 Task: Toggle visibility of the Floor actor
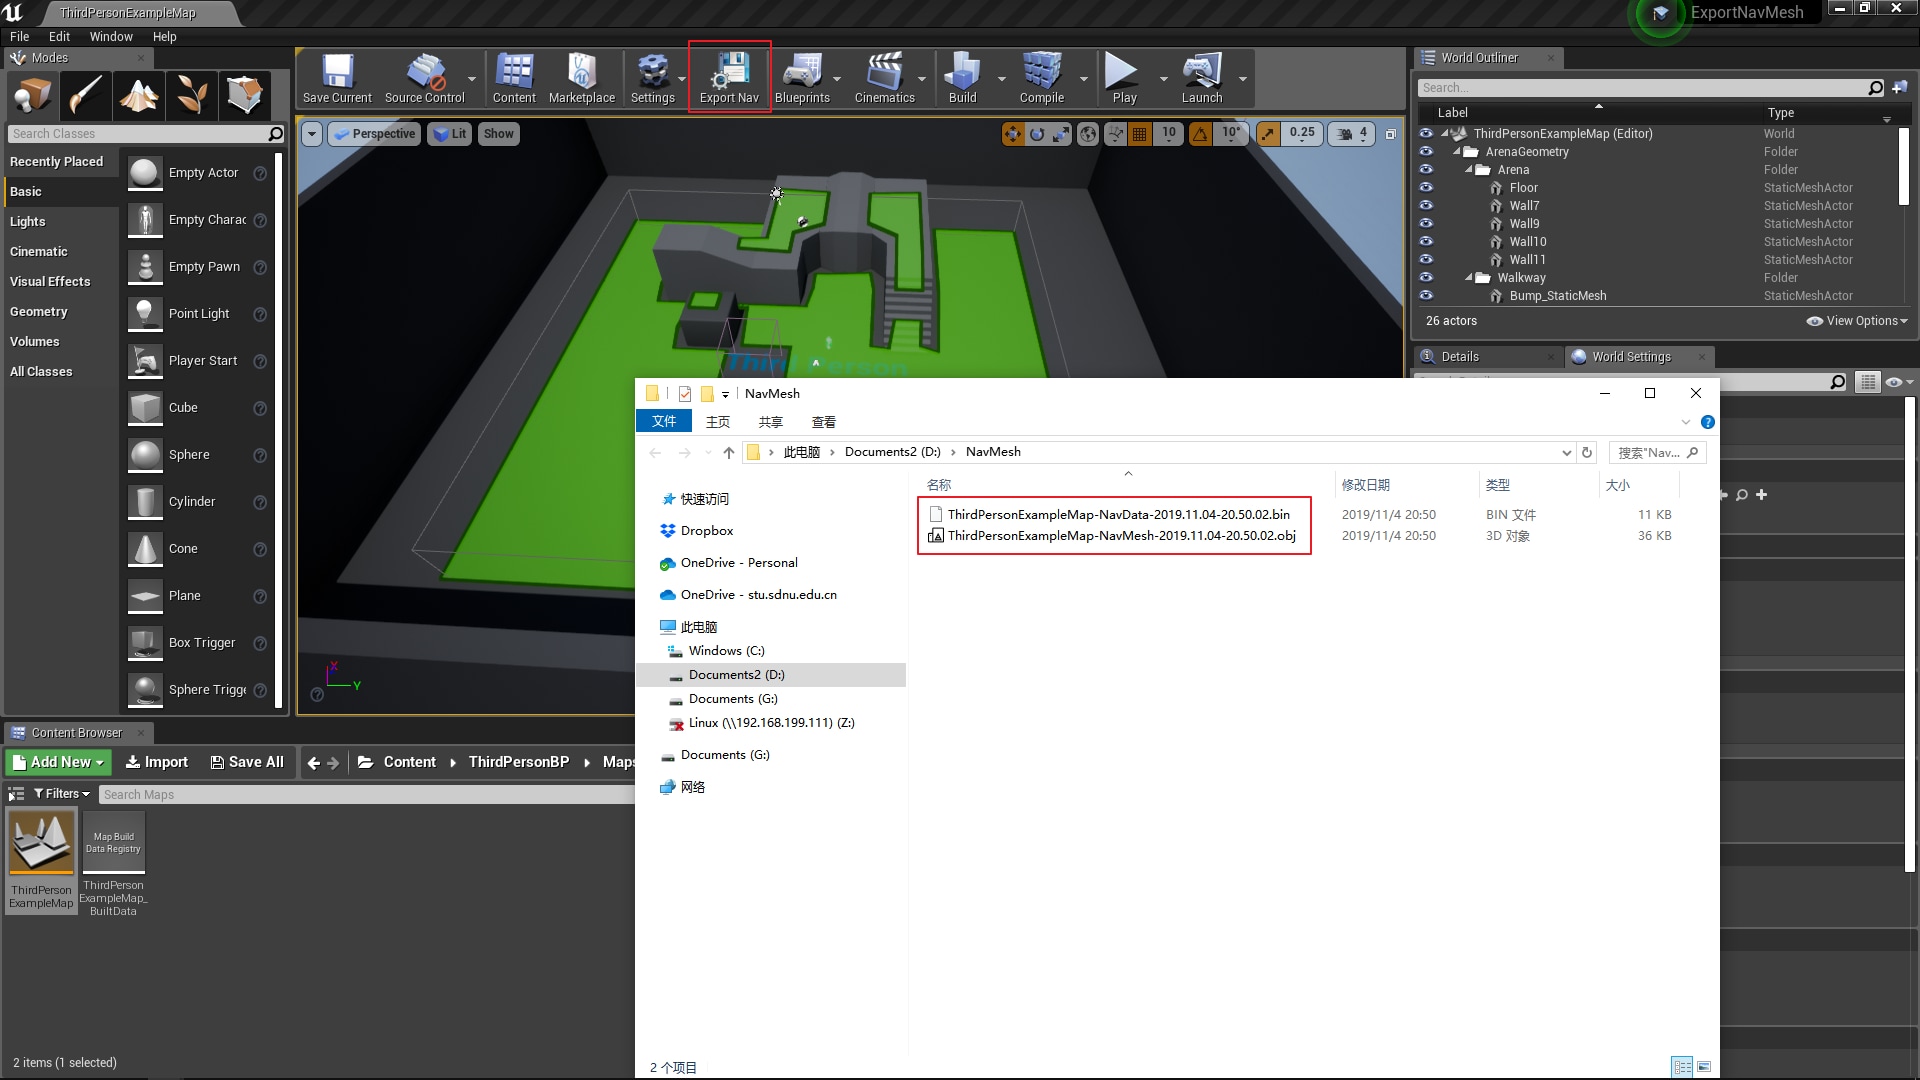(1427, 187)
